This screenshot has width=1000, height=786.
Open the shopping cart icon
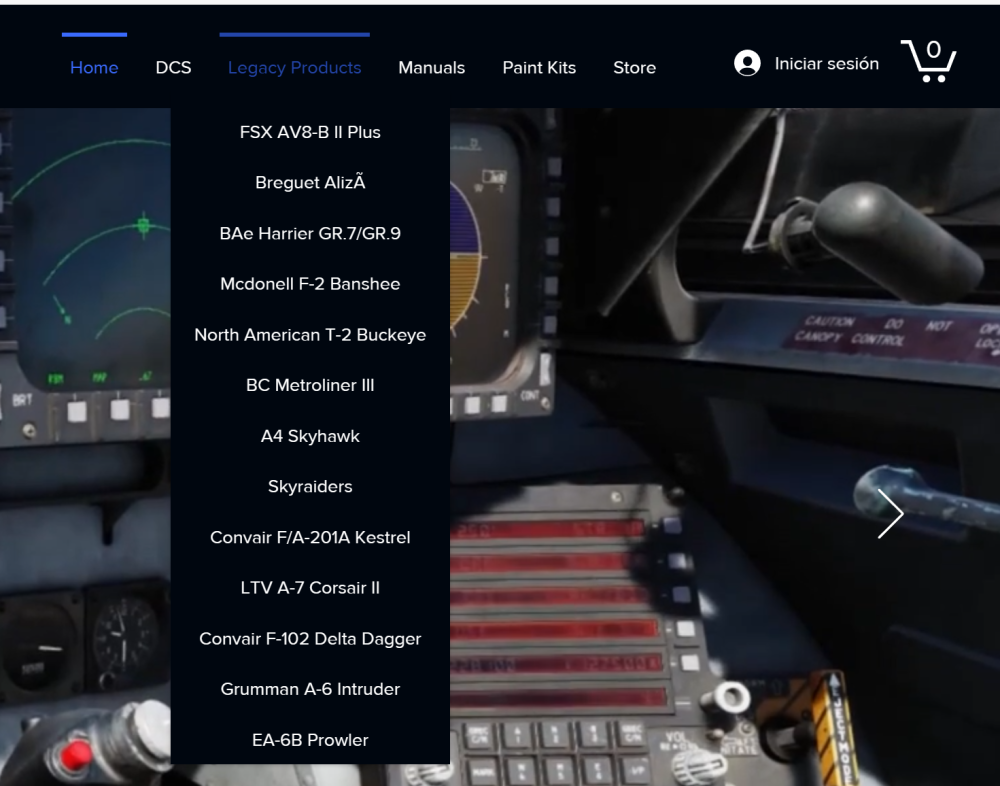(928, 61)
